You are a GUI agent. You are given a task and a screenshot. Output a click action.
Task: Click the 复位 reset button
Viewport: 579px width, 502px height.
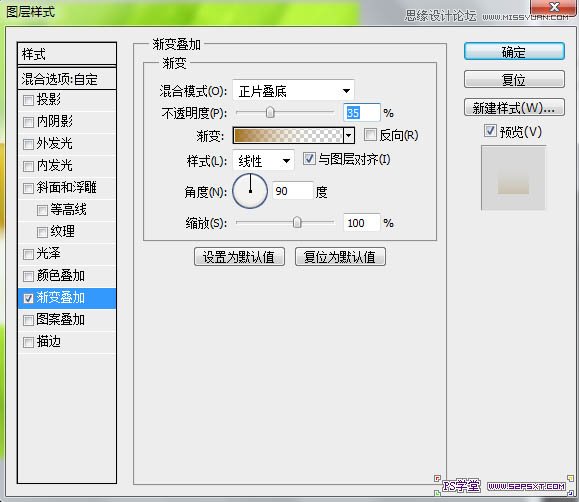tap(514, 79)
